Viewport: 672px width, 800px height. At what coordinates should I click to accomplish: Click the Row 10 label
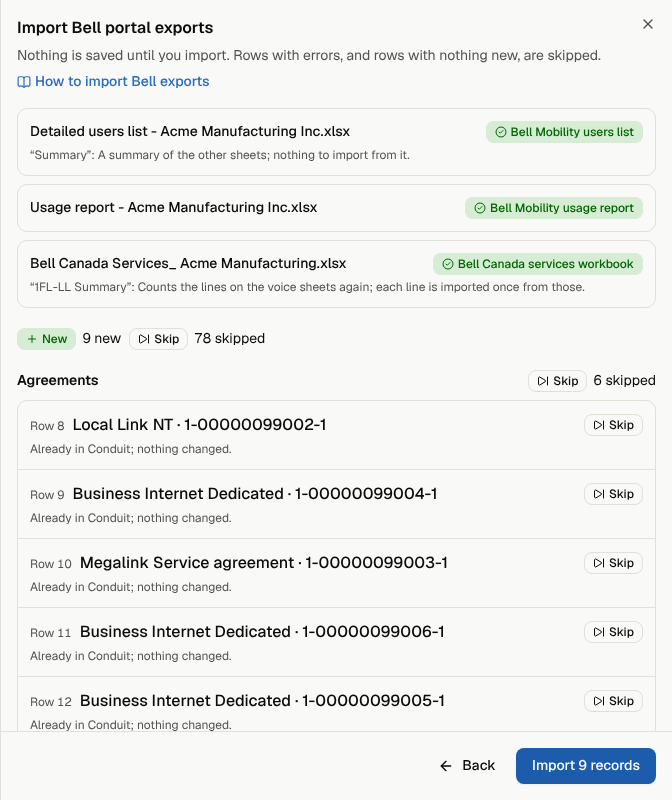click(51, 564)
